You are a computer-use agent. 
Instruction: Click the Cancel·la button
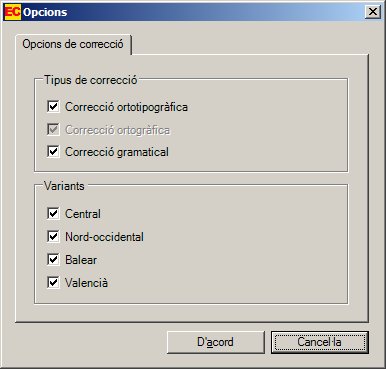pyautogui.click(x=320, y=342)
